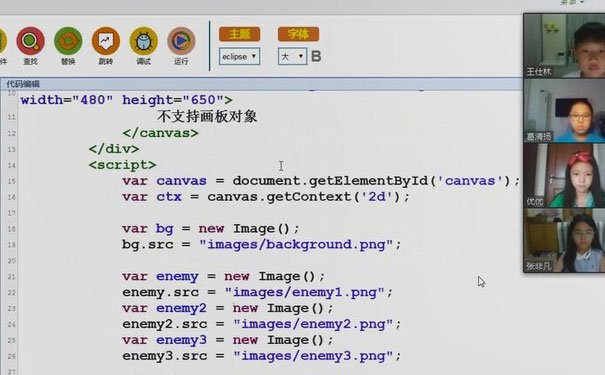Click on "images/enemy3.png" string
This screenshot has height=375, width=605.
point(313,356)
